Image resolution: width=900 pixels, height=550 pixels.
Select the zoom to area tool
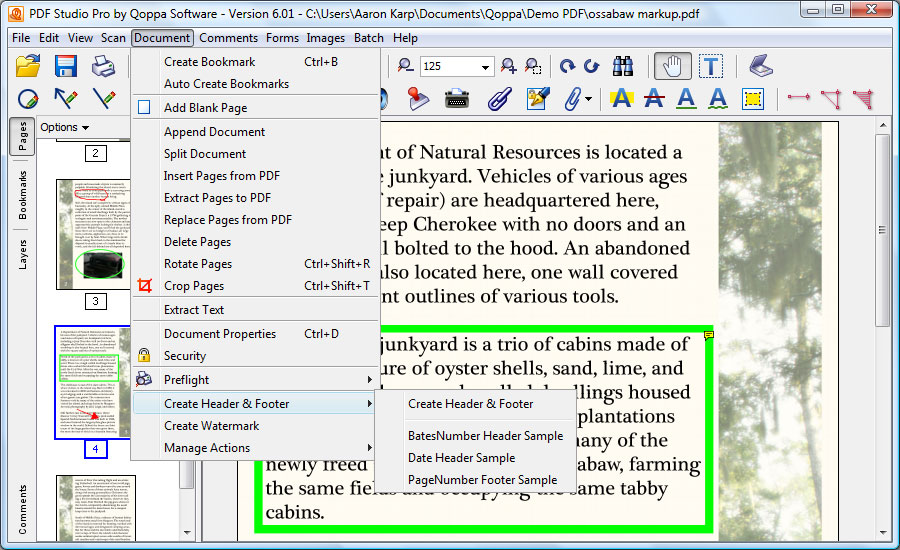coord(533,66)
